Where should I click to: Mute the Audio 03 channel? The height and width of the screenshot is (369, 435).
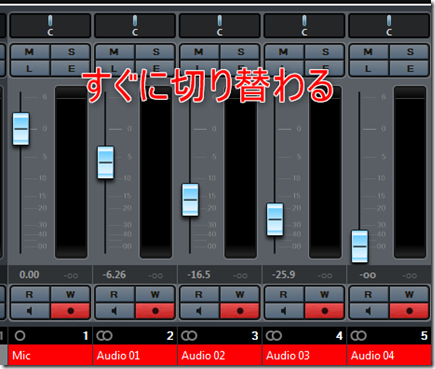coord(284,52)
